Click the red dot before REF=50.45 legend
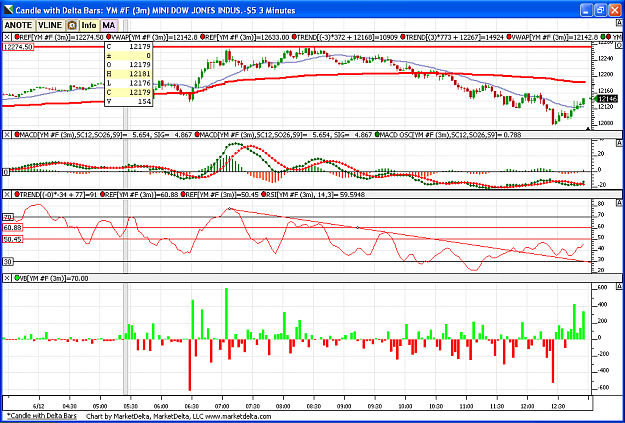The height and width of the screenshot is (423, 625). (183, 195)
